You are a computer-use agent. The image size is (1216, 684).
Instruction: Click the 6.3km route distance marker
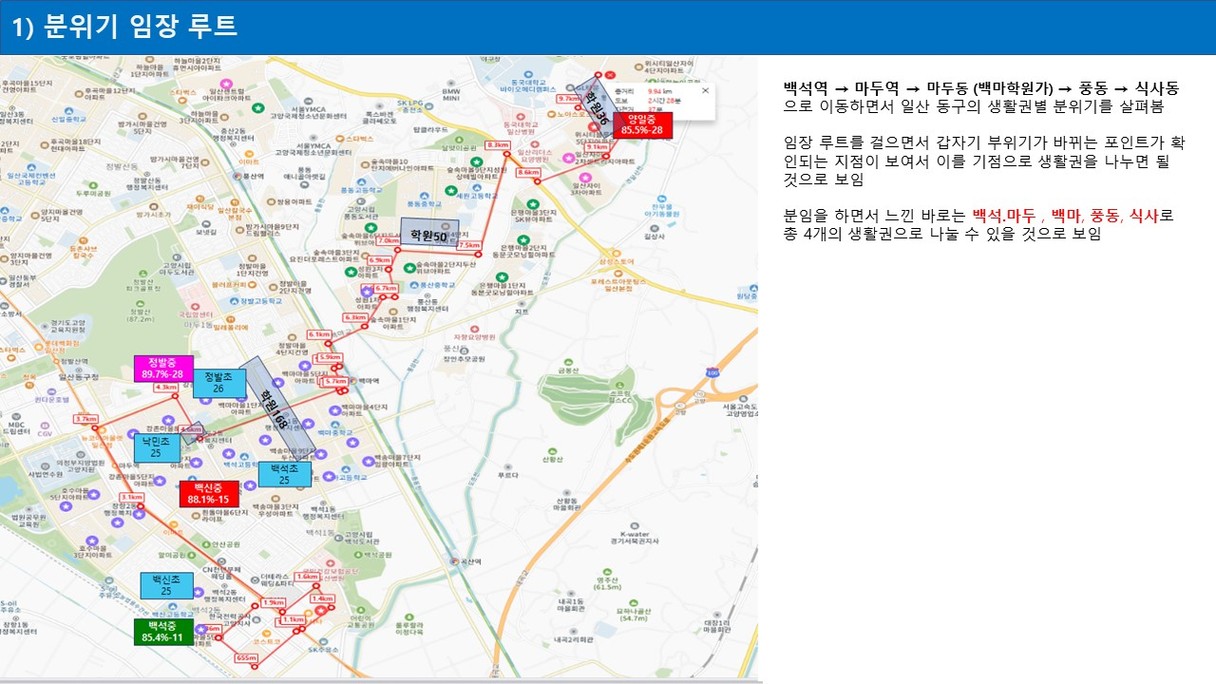pos(355,317)
